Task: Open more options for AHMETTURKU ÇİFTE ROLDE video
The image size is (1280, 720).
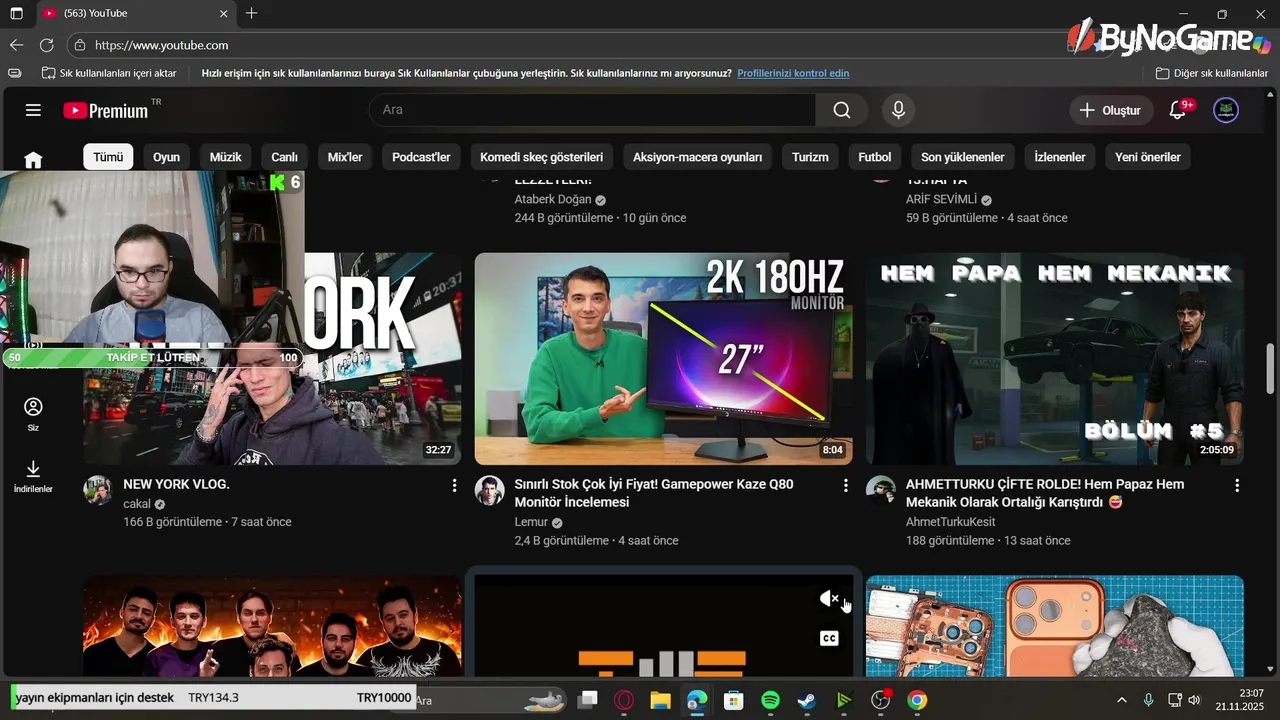Action: [1237, 485]
